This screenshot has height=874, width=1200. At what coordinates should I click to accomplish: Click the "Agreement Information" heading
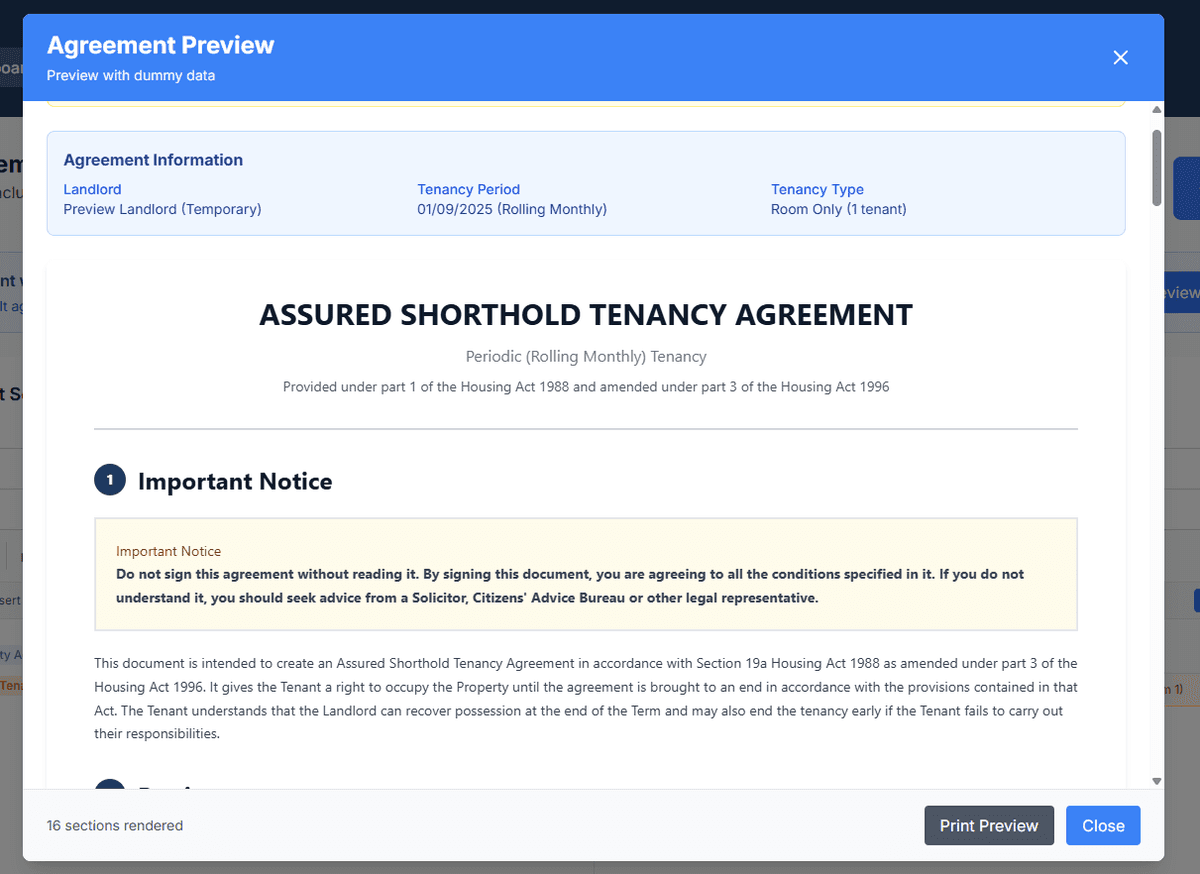point(153,160)
